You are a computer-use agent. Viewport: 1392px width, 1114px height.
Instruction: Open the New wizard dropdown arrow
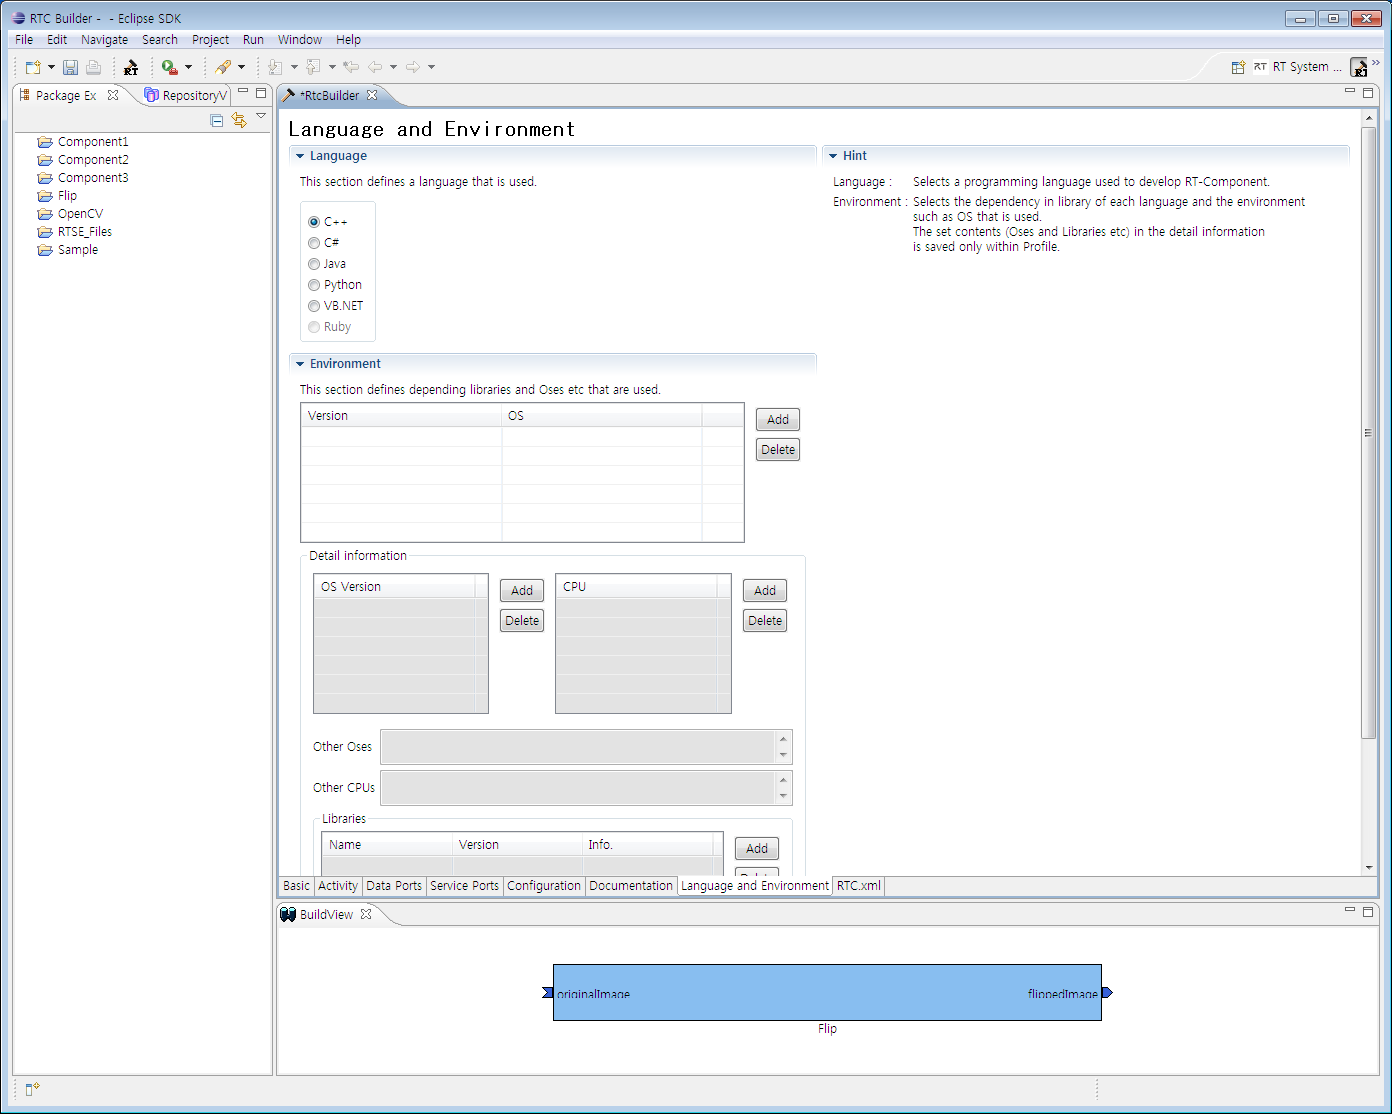[51, 67]
